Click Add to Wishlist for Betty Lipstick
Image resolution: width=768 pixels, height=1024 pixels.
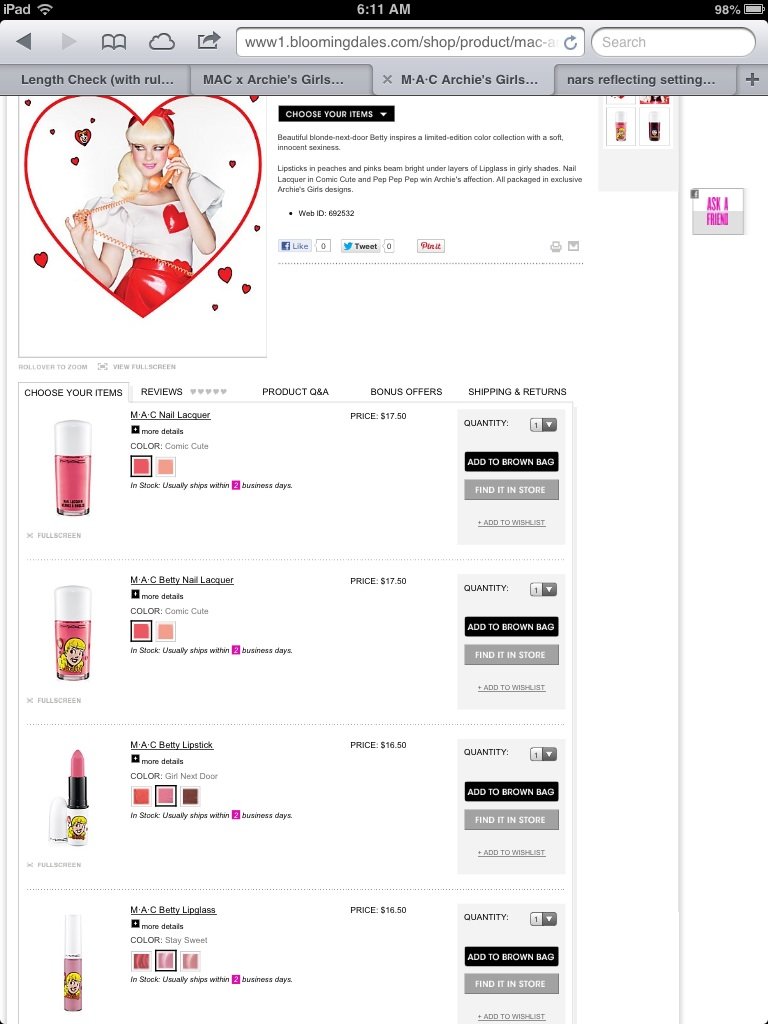pos(511,852)
